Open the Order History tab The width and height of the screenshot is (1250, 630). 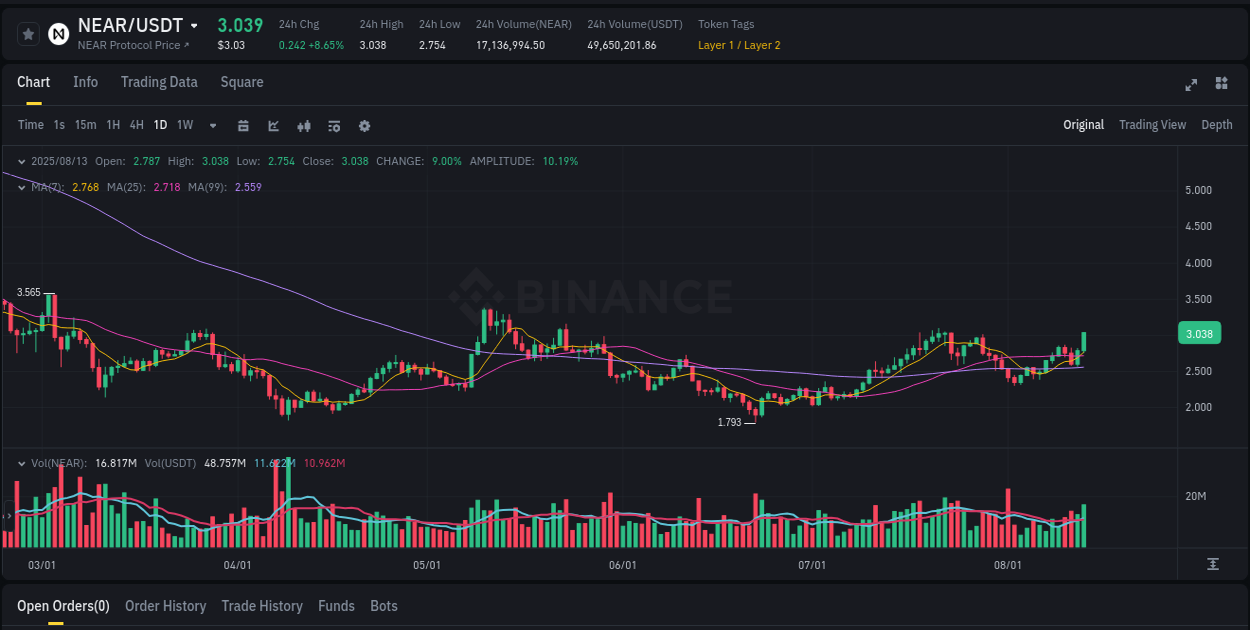click(165, 606)
